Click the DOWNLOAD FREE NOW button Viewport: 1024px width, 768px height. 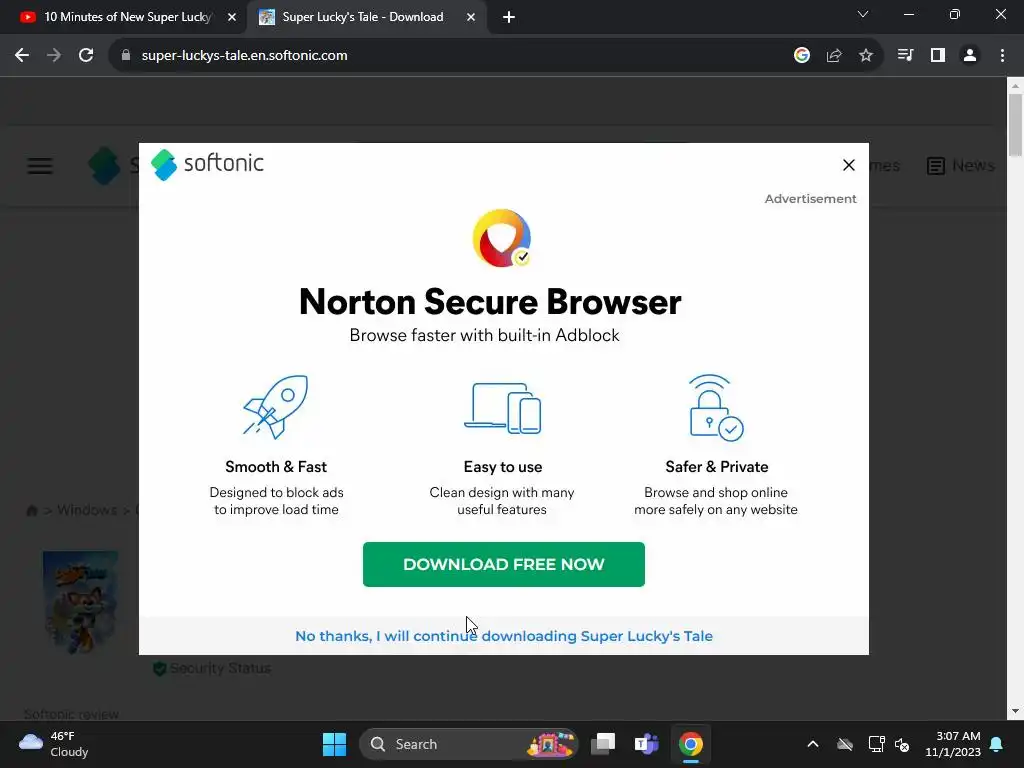click(x=504, y=564)
